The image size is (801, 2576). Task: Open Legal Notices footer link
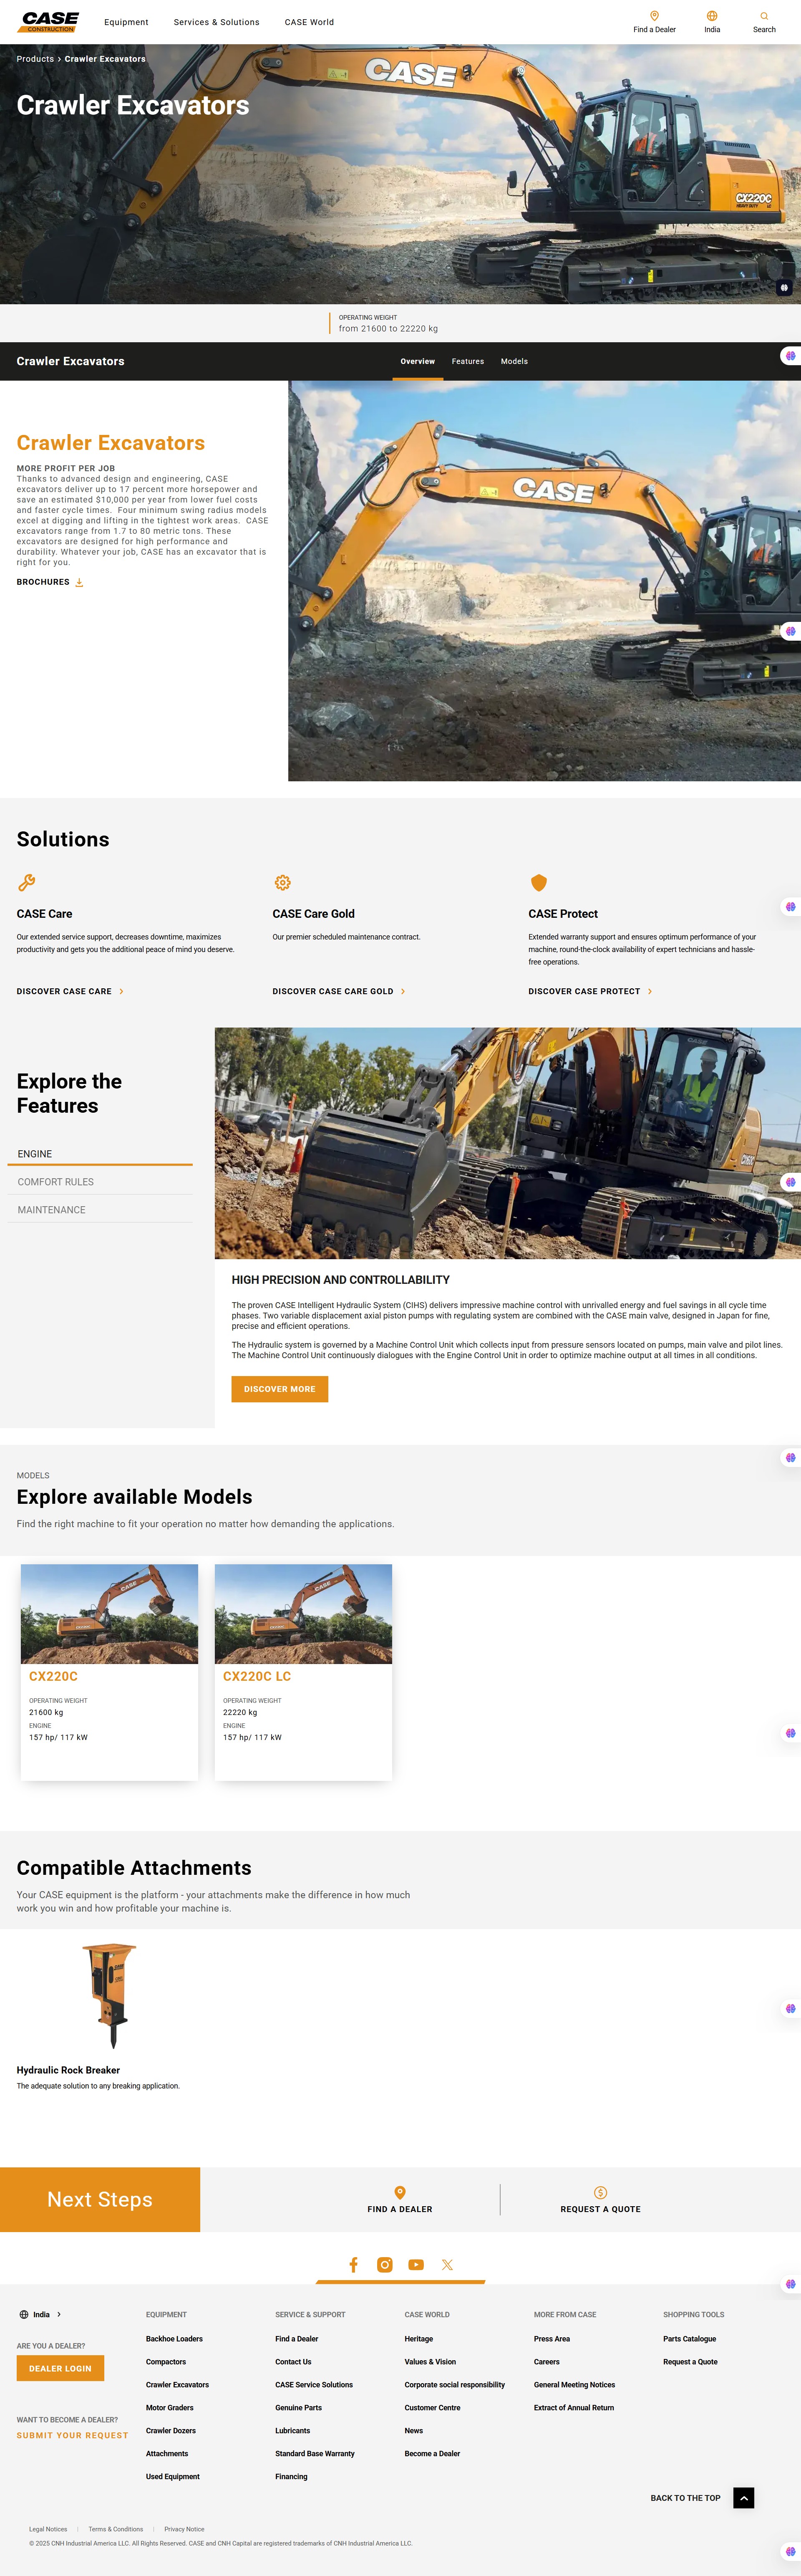click(x=48, y=2529)
